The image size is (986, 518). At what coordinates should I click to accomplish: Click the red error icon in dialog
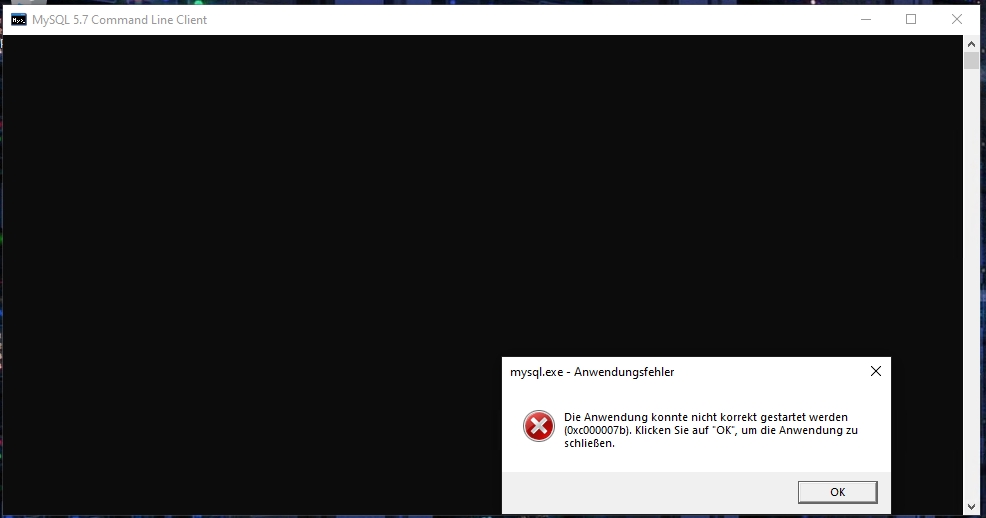[x=539, y=426]
